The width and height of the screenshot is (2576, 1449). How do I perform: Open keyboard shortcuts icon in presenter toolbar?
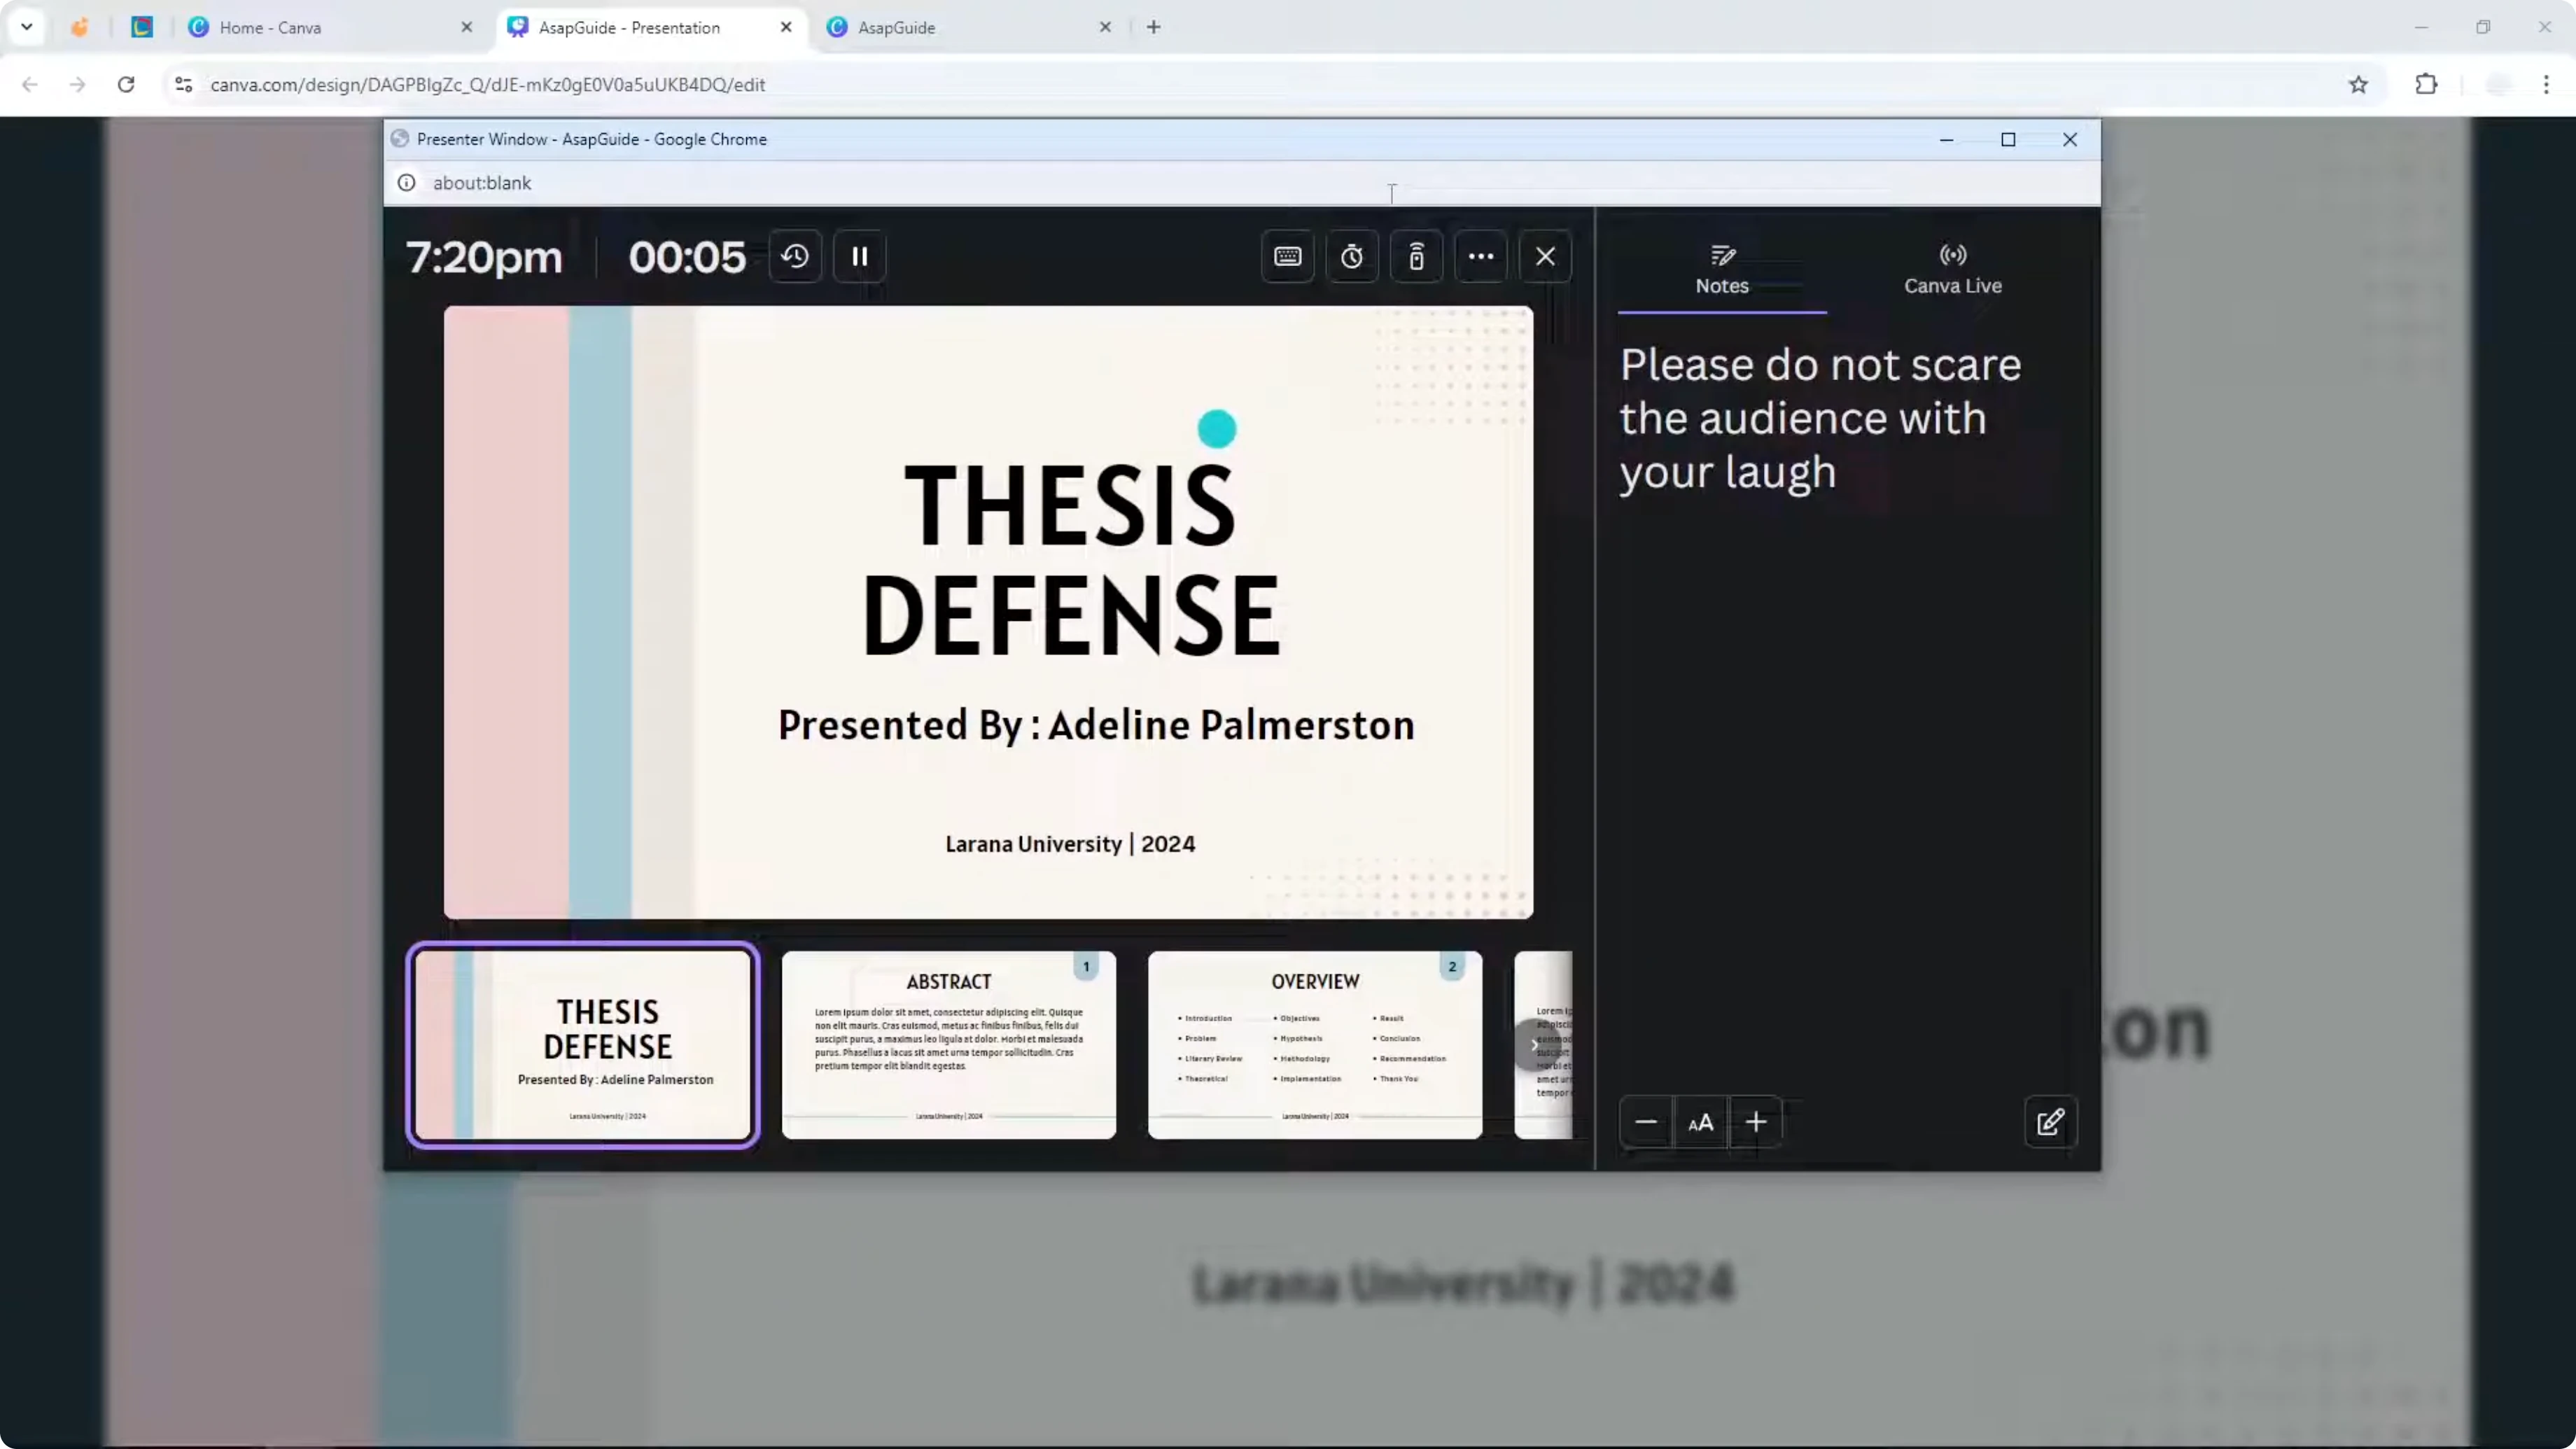click(x=1288, y=257)
